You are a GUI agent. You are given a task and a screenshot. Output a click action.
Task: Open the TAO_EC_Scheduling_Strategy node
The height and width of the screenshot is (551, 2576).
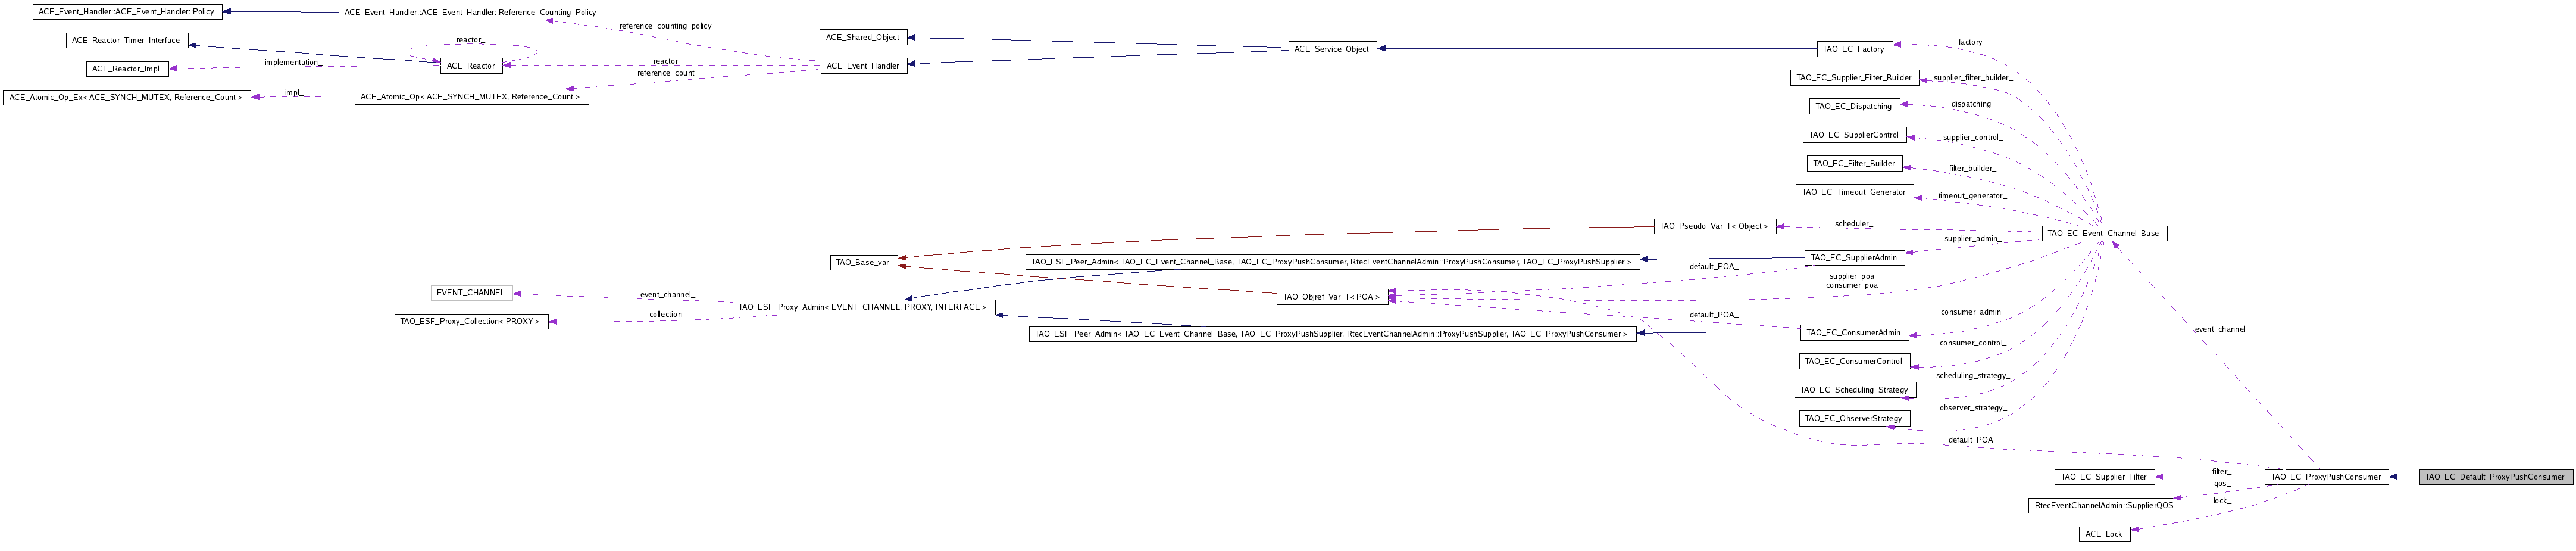click(1853, 390)
